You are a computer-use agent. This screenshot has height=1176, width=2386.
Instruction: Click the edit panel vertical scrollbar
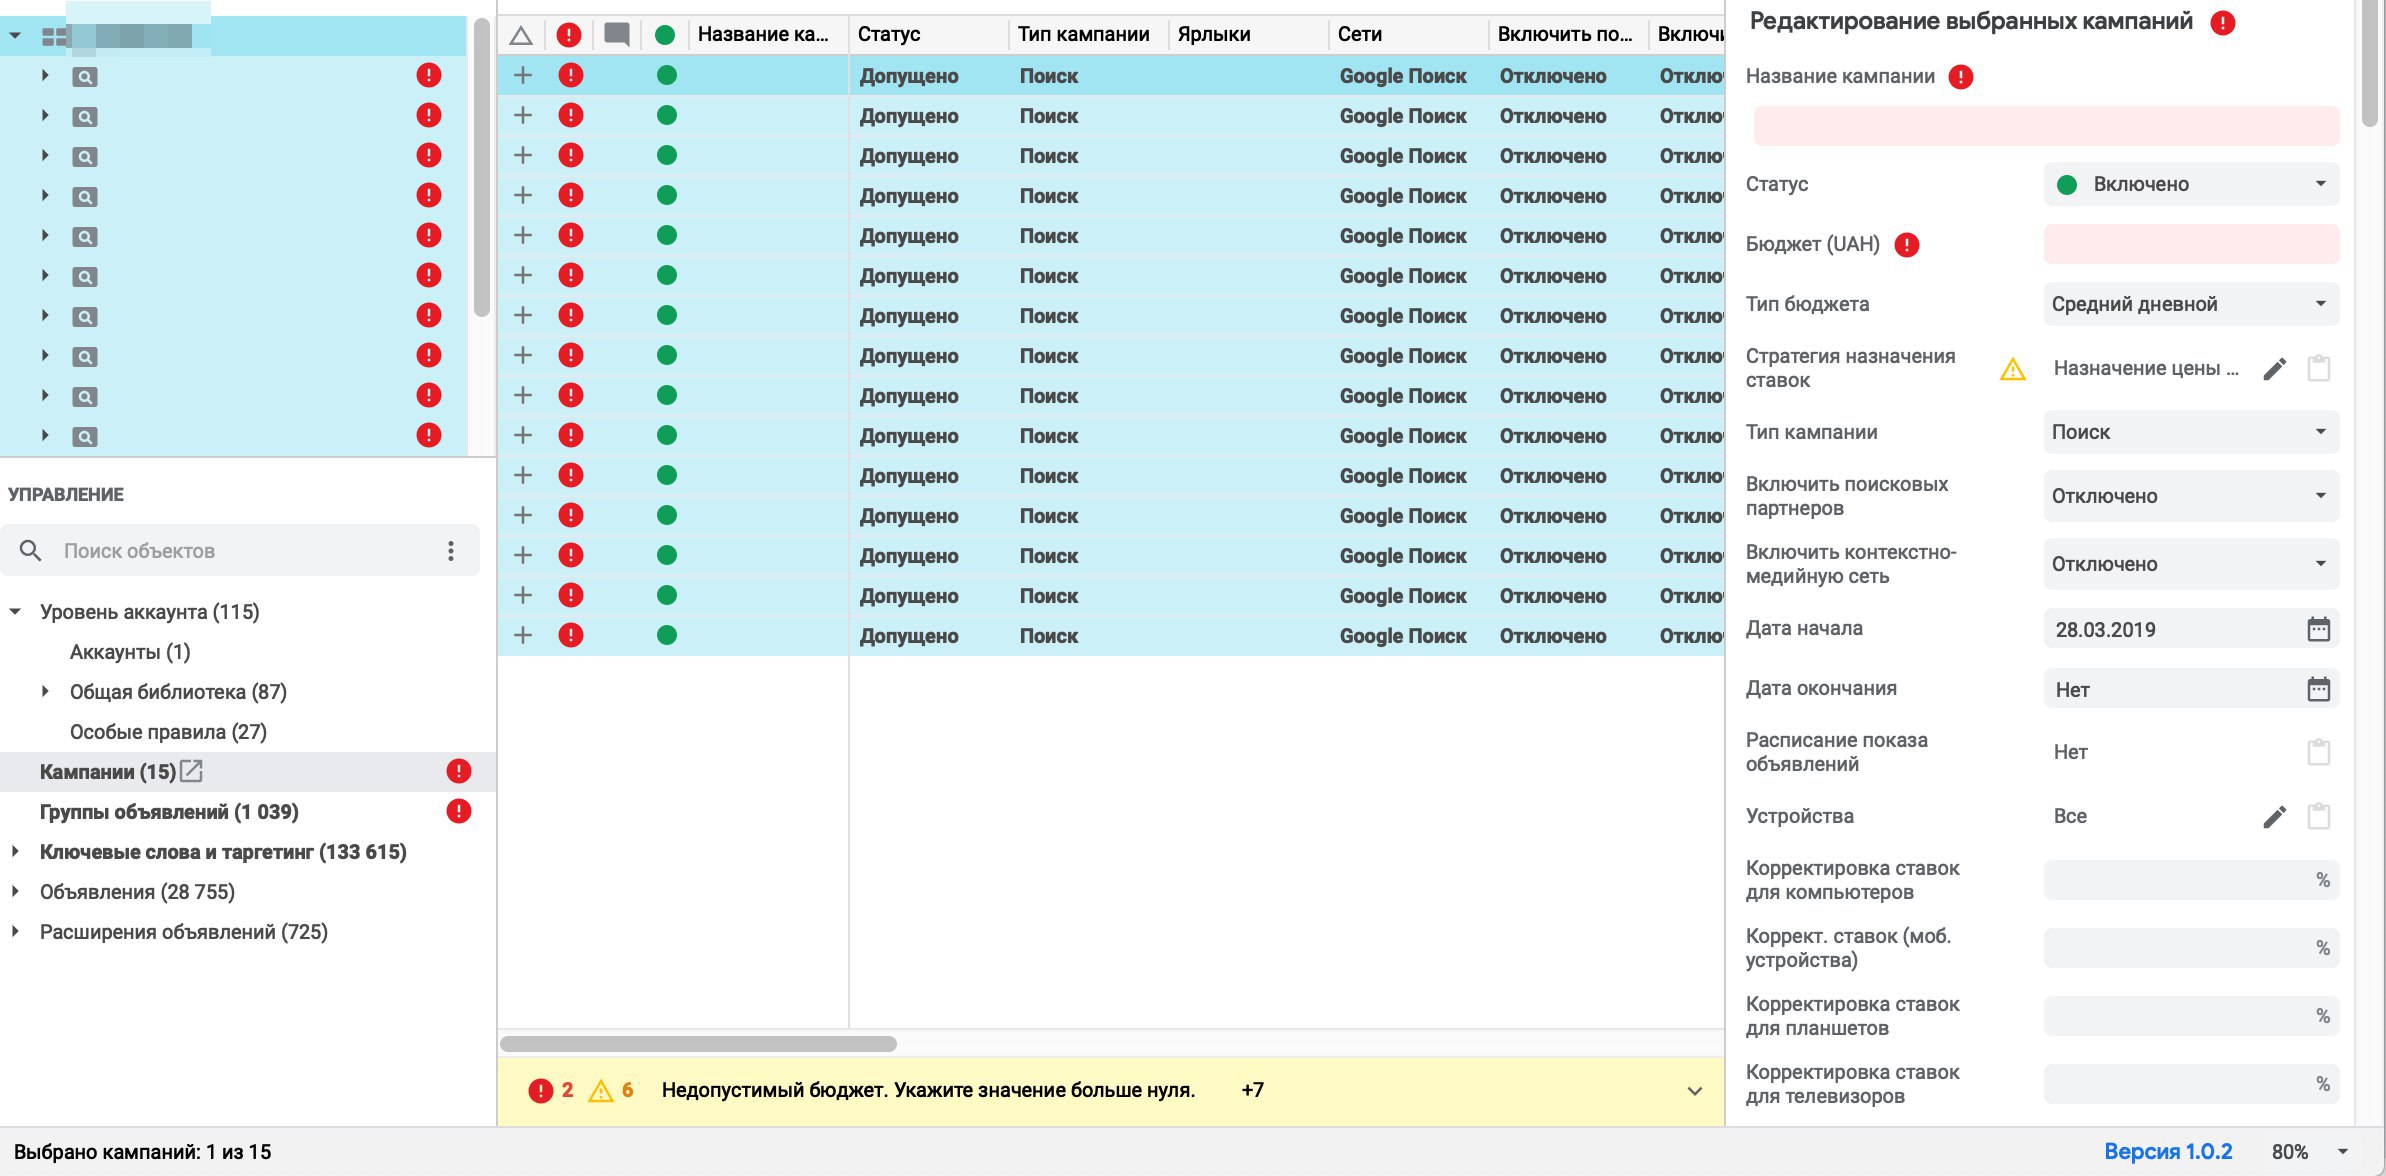[2369, 62]
